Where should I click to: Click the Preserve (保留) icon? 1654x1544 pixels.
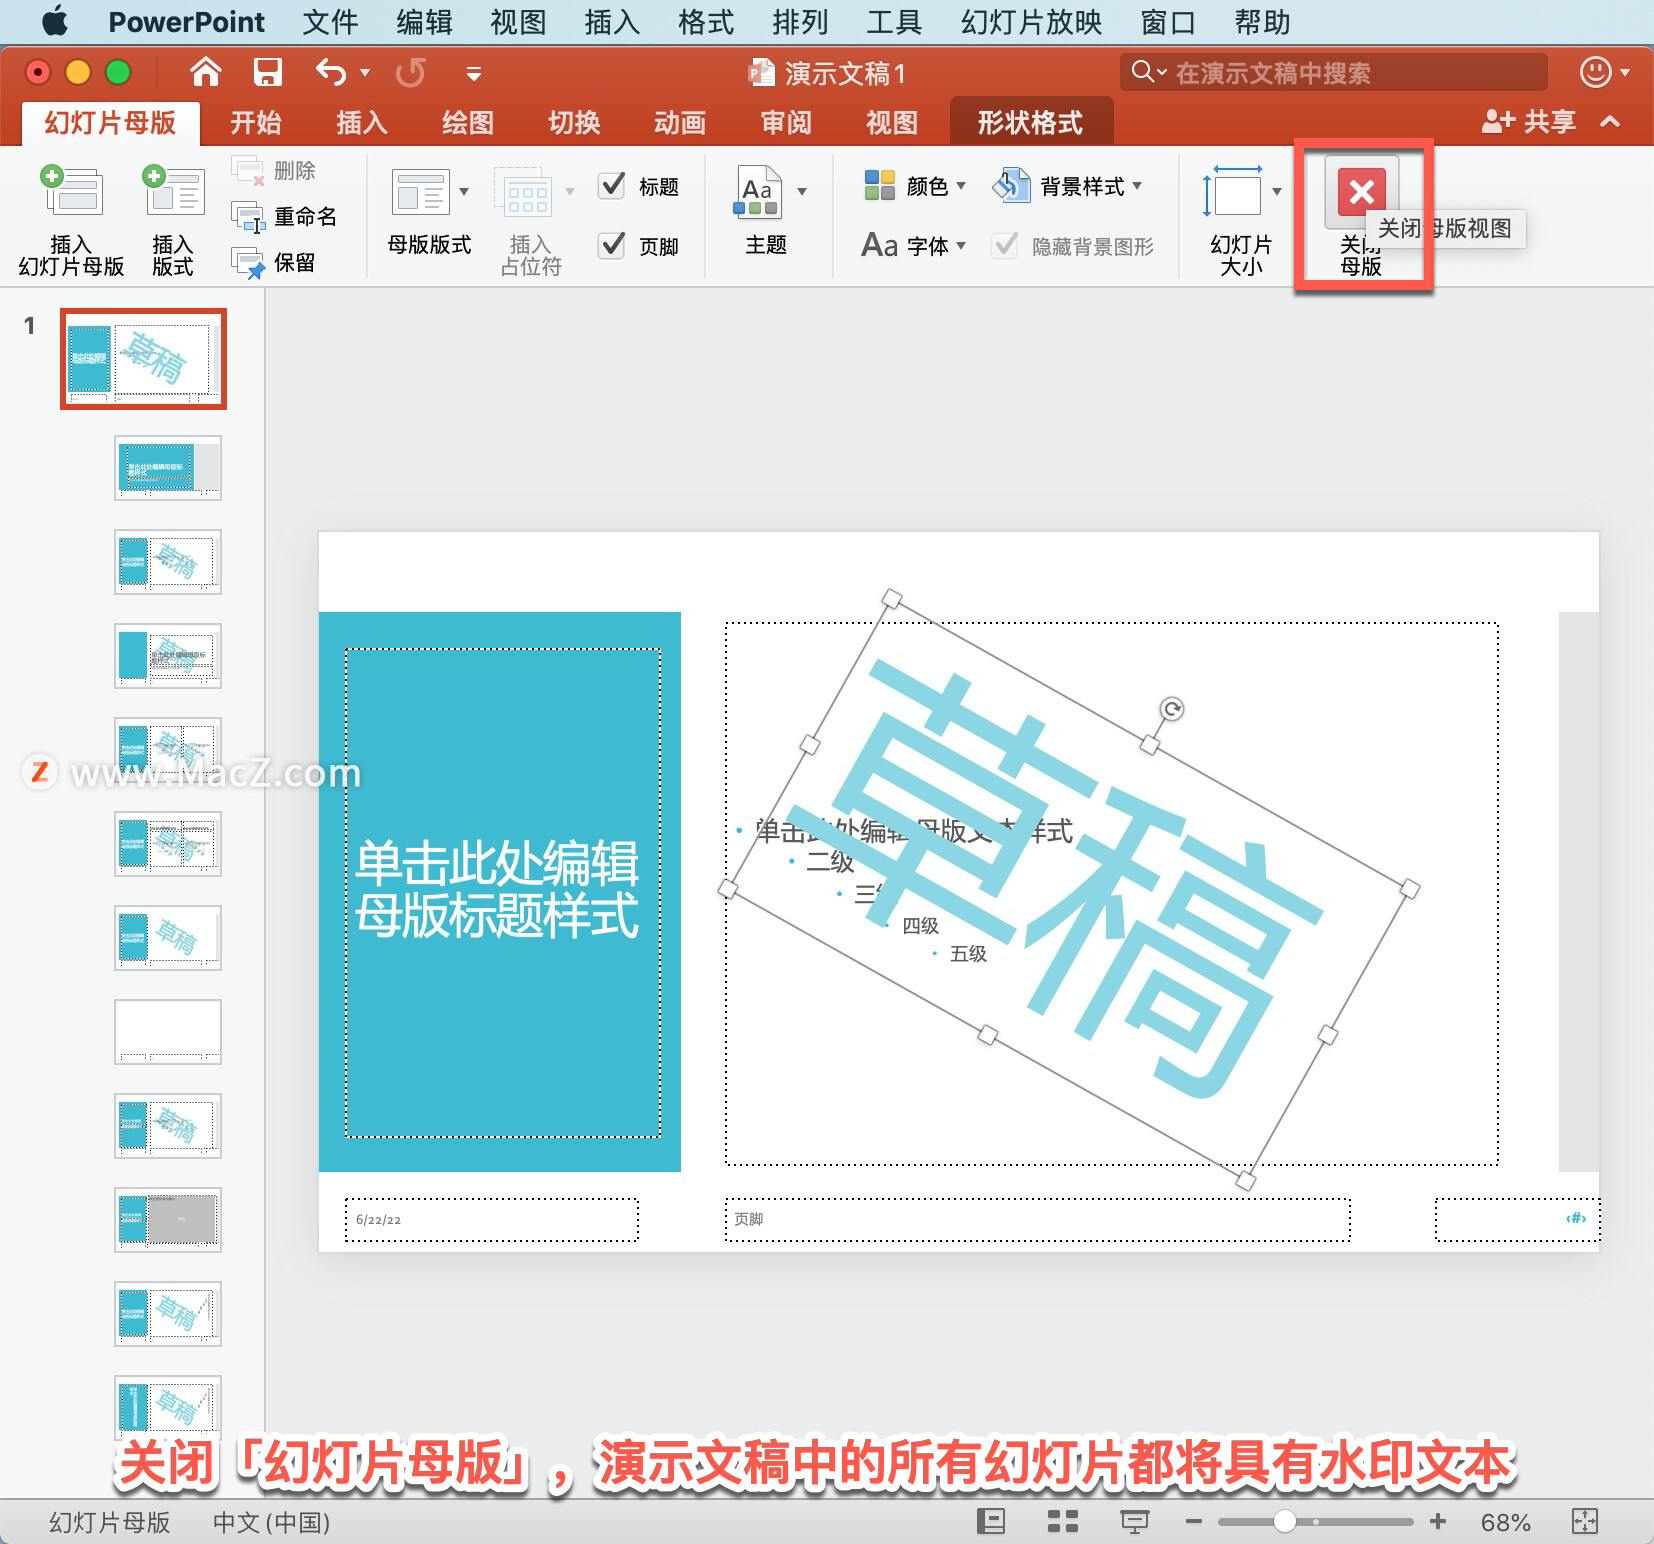pos(248,263)
